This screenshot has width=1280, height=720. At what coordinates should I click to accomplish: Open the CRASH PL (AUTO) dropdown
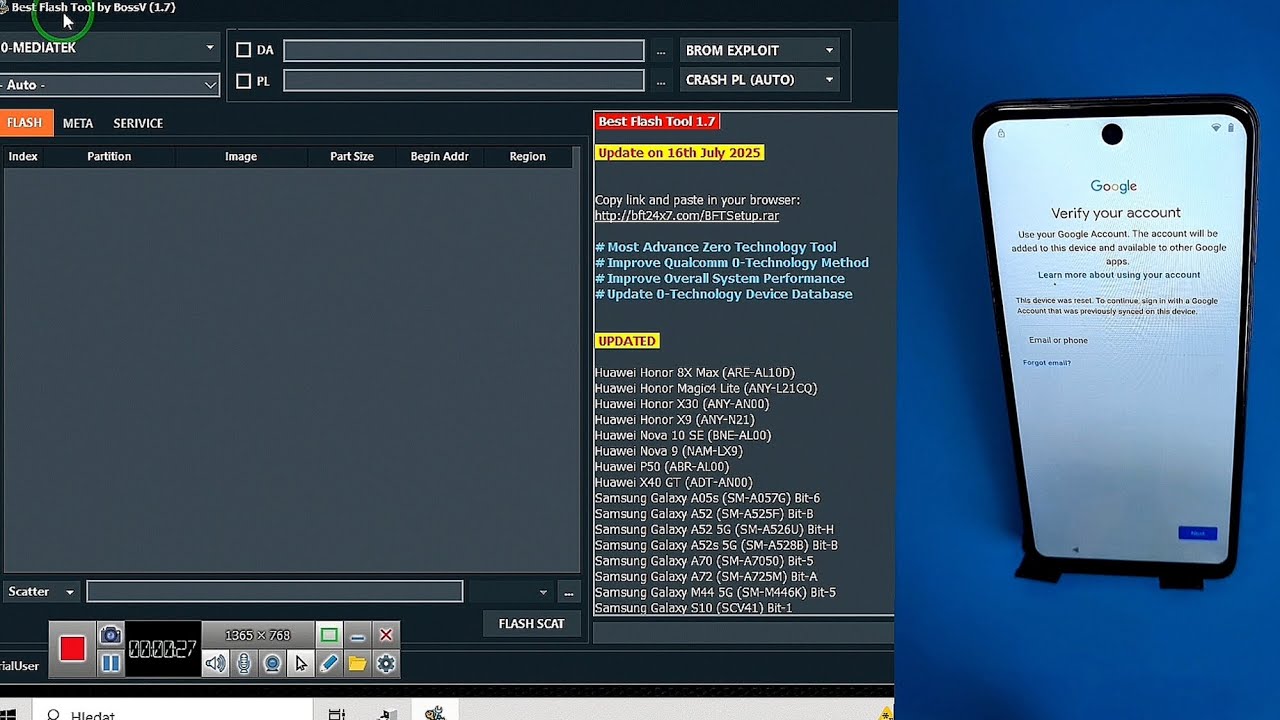pyautogui.click(x=760, y=80)
